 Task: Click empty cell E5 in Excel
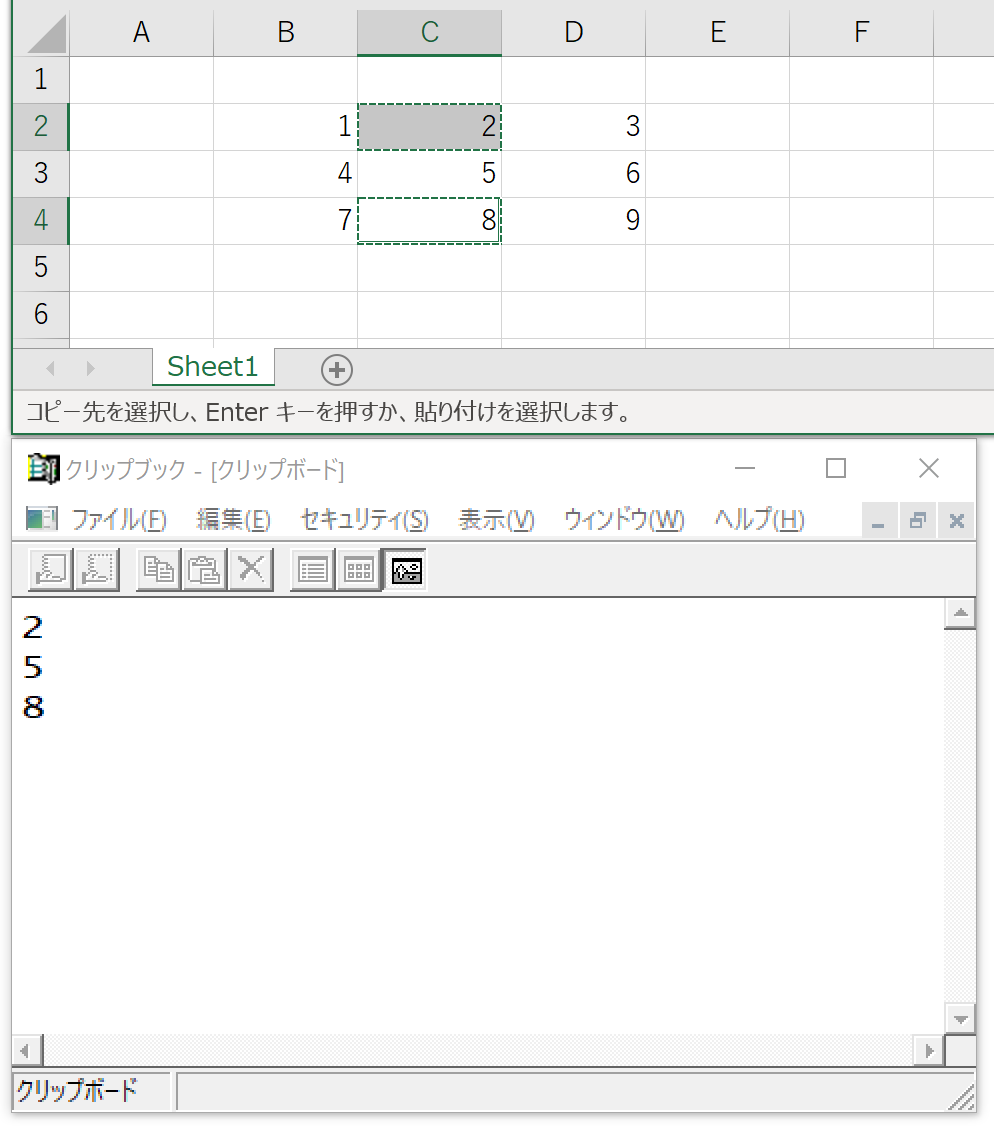pos(718,267)
